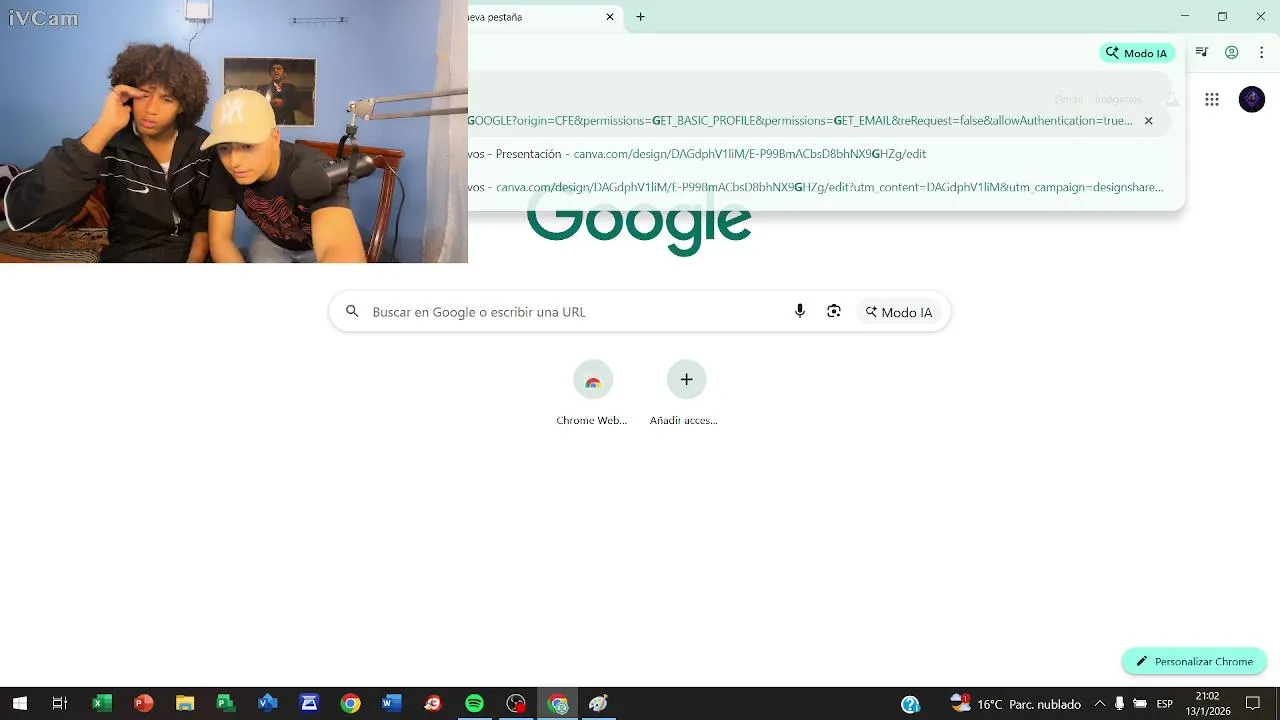Open the Get Help icon in the taskbar

[x=910, y=704]
